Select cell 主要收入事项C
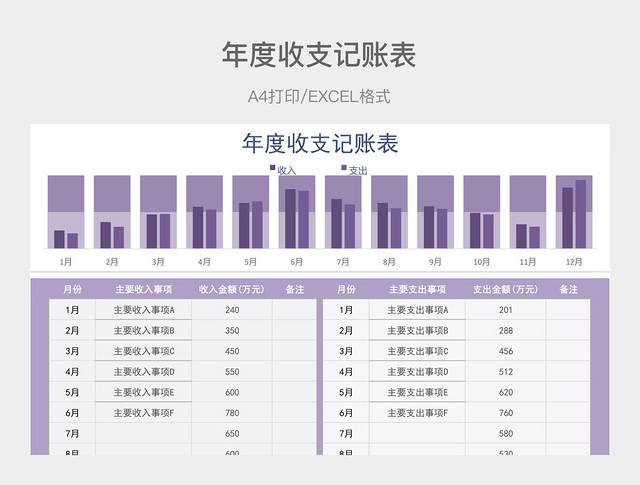This screenshot has width=640, height=485. click(144, 351)
